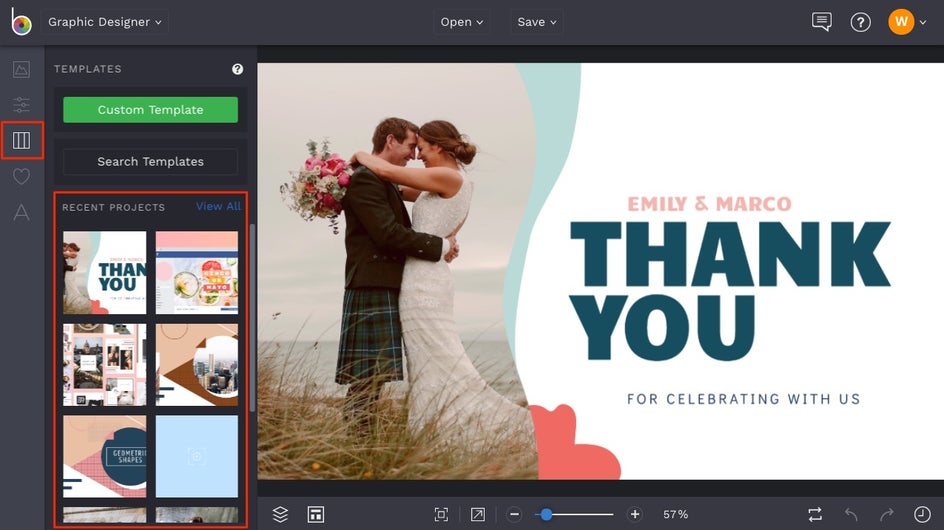Click the fullscreen expand arrow icon
The height and width of the screenshot is (530, 944).
(477, 514)
